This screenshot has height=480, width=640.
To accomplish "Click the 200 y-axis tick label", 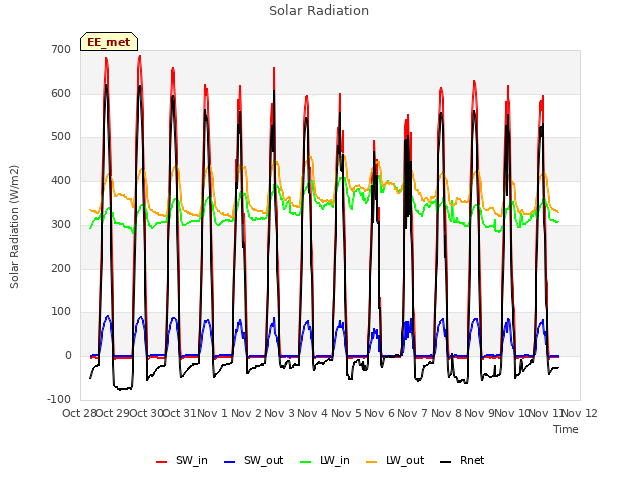I will tap(61, 268).
